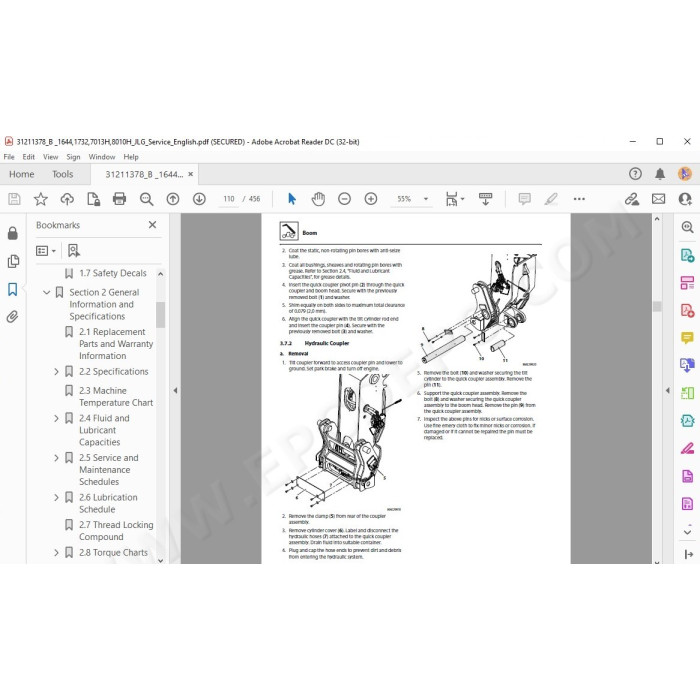The width and height of the screenshot is (700, 700).
Task: Click the page number field showing 110
Action: coord(229,199)
